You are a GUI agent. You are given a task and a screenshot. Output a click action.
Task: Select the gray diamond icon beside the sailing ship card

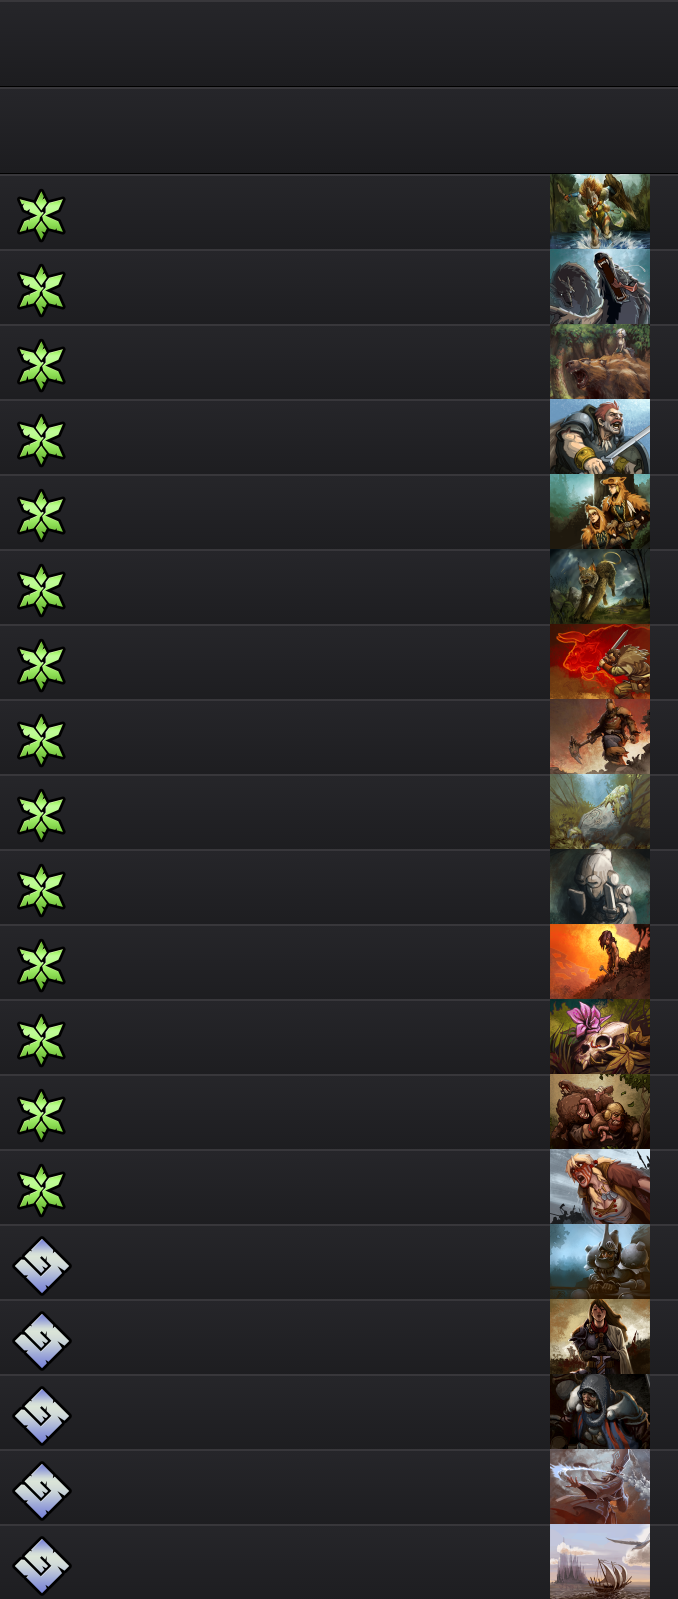pyautogui.click(x=42, y=1565)
